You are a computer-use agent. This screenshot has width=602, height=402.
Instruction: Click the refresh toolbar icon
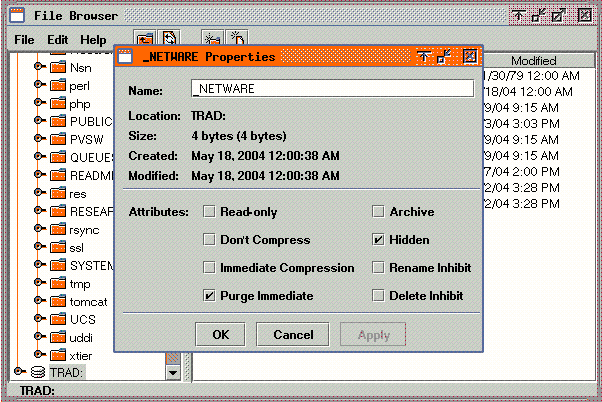(169, 38)
